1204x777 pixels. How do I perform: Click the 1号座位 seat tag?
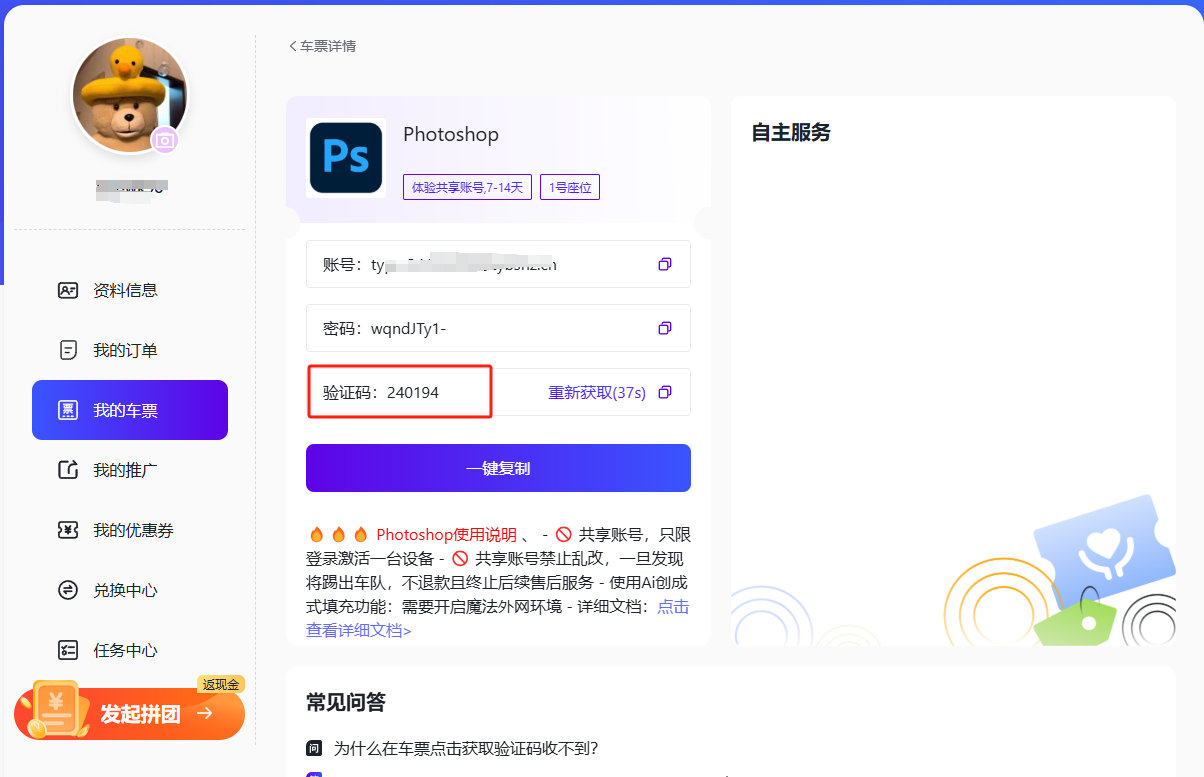570,187
